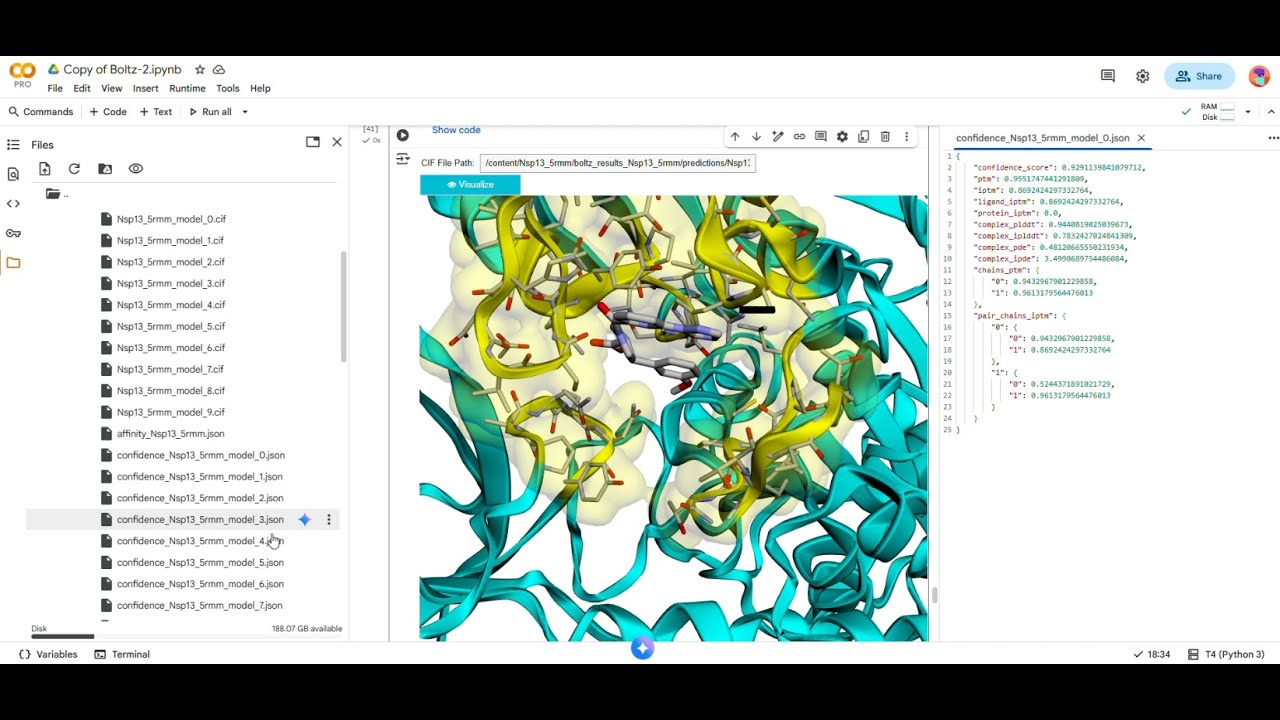Copy link to cell icon
This screenshot has width=1280, height=720.
tap(799, 137)
